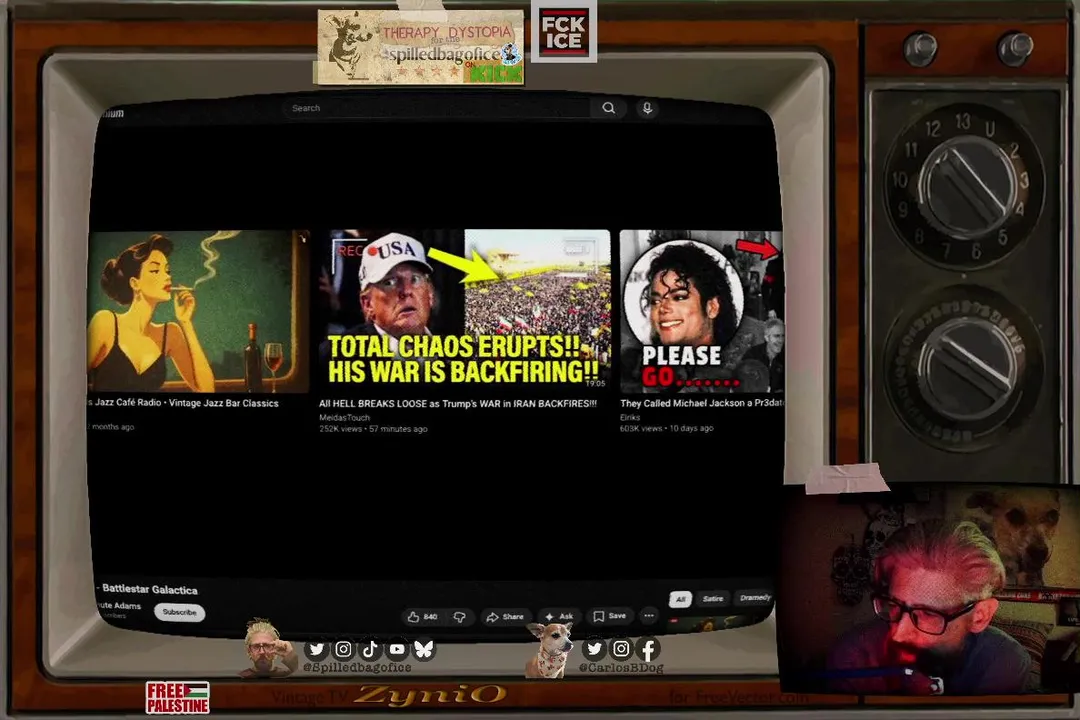Open the Ask AI button
This screenshot has width=1080, height=720.
(559, 616)
